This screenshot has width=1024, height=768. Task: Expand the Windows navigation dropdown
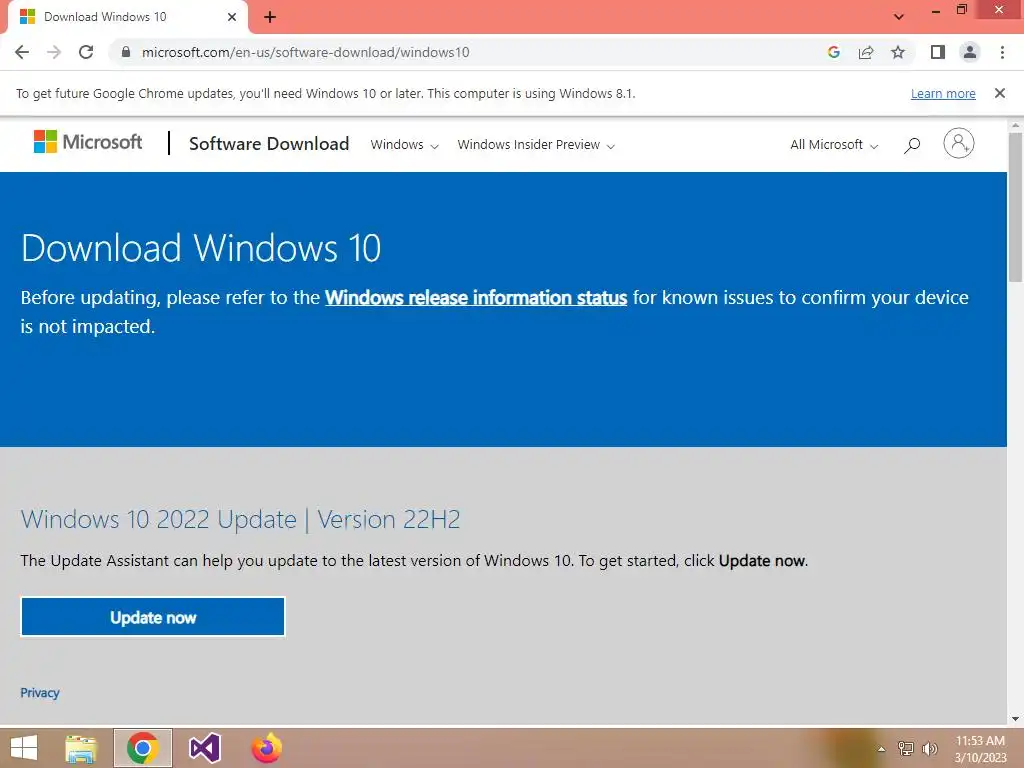(404, 145)
